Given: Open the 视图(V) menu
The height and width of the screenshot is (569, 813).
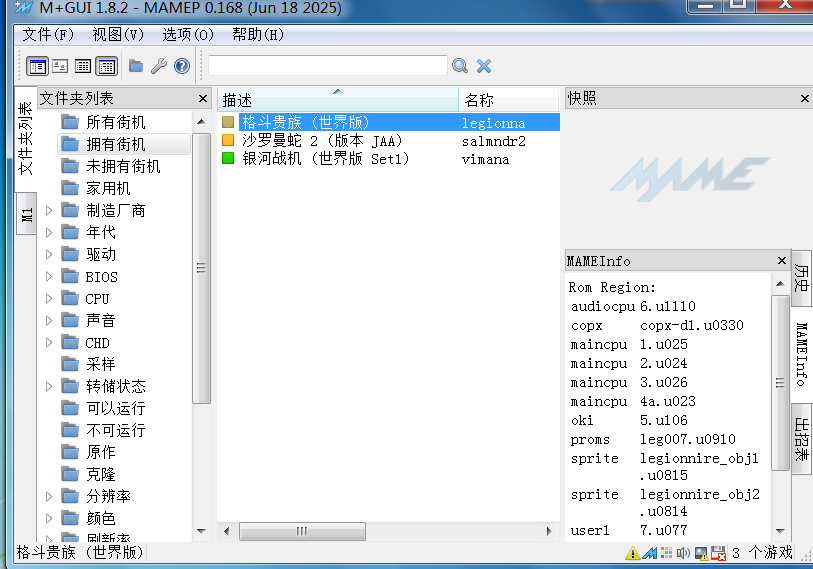Looking at the screenshot, I should 118,35.
